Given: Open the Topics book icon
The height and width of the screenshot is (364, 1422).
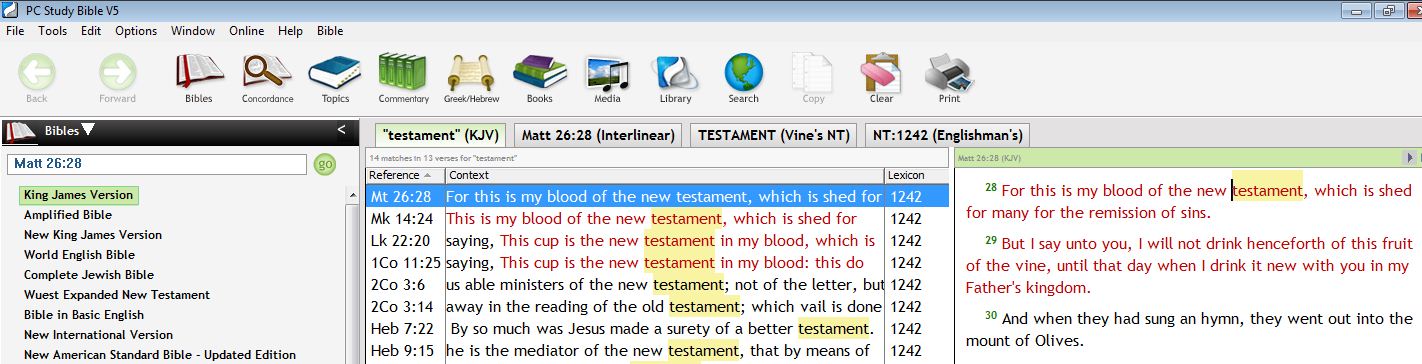Looking at the screenshot, I should click(x=335, y=78).
